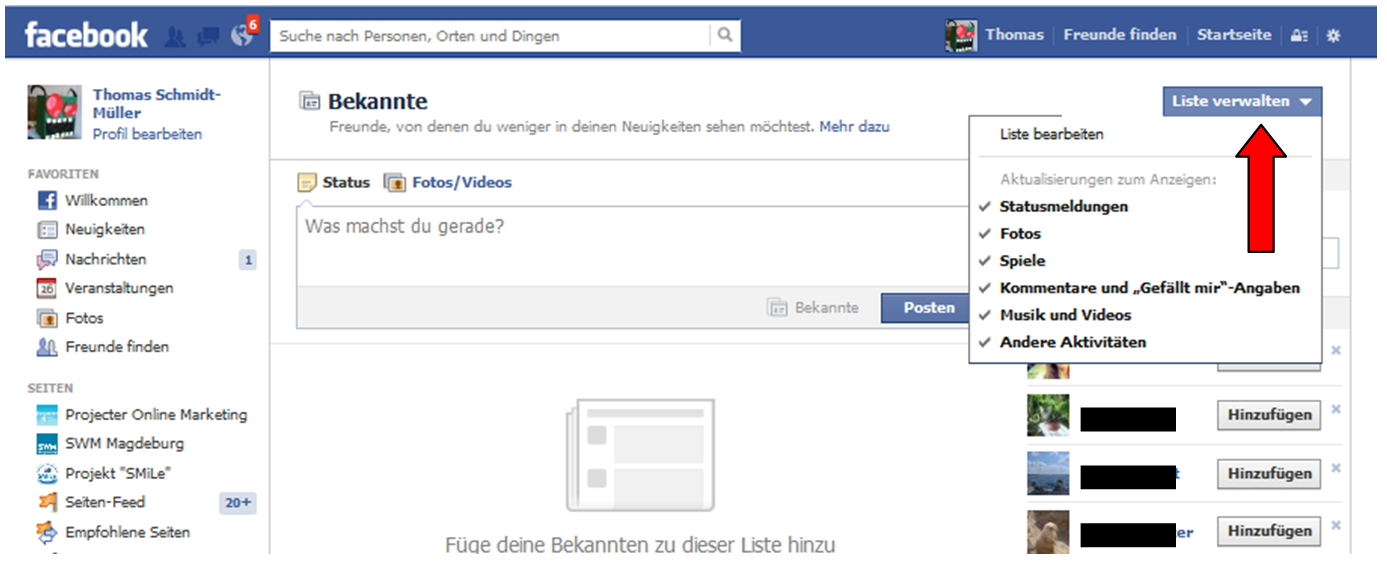Click the Projecter Online Marketing page link
Image resolution: width=1387 pixels, height=569 pixels.
tap(156, 415)
